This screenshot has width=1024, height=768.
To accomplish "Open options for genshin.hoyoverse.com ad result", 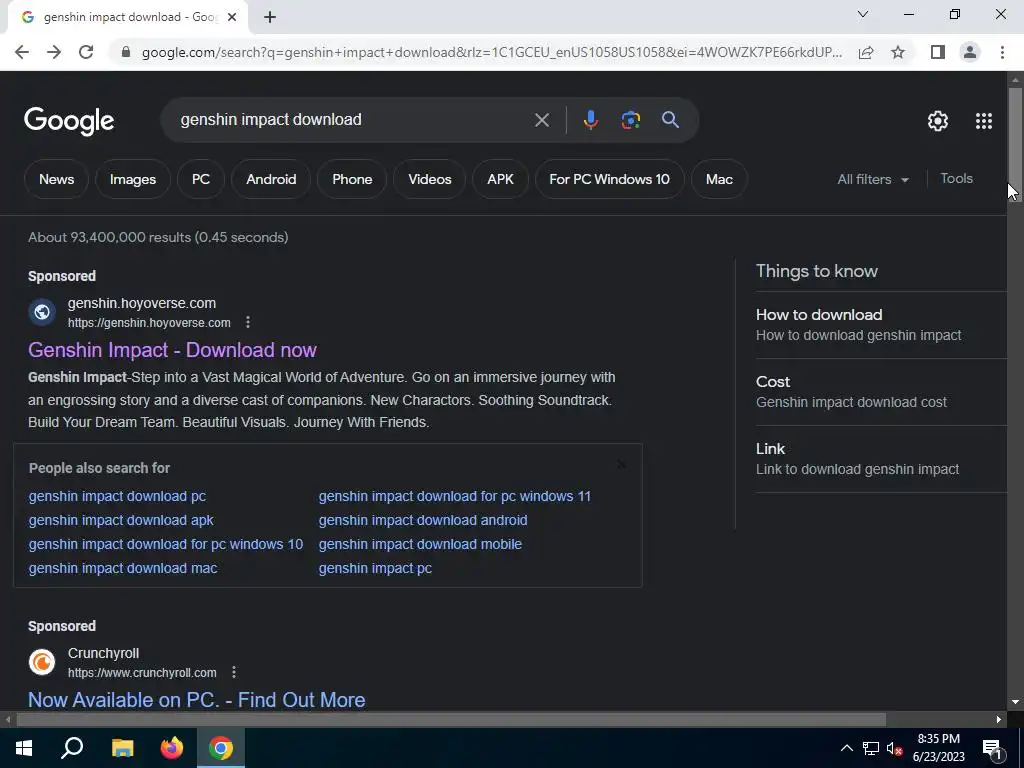I will tap(248, 323).
